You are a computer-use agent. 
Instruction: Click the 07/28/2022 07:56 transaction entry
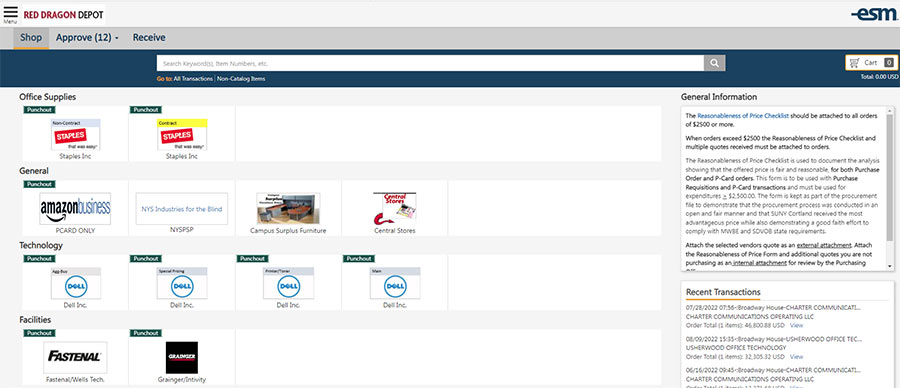773,307
